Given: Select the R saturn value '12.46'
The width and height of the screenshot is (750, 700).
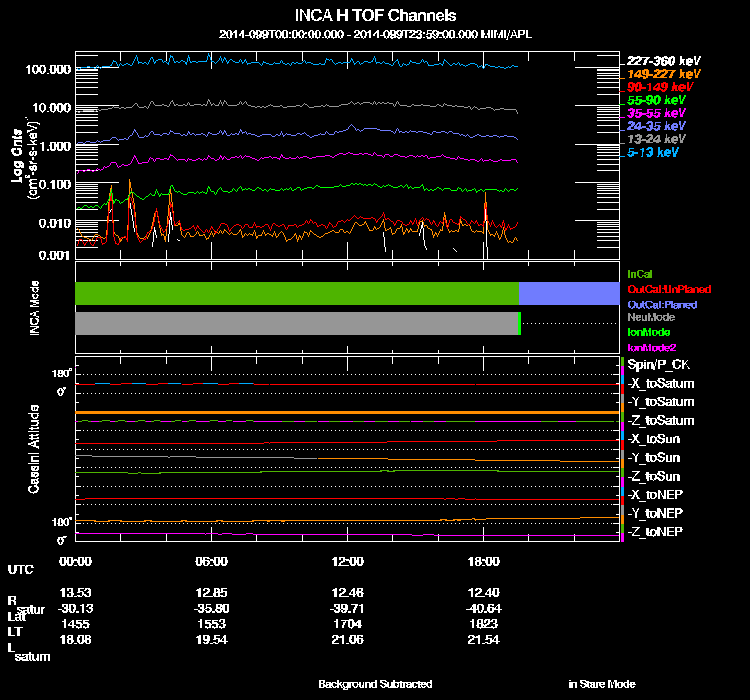Looking at the screenshot, I should coord(348,593).
